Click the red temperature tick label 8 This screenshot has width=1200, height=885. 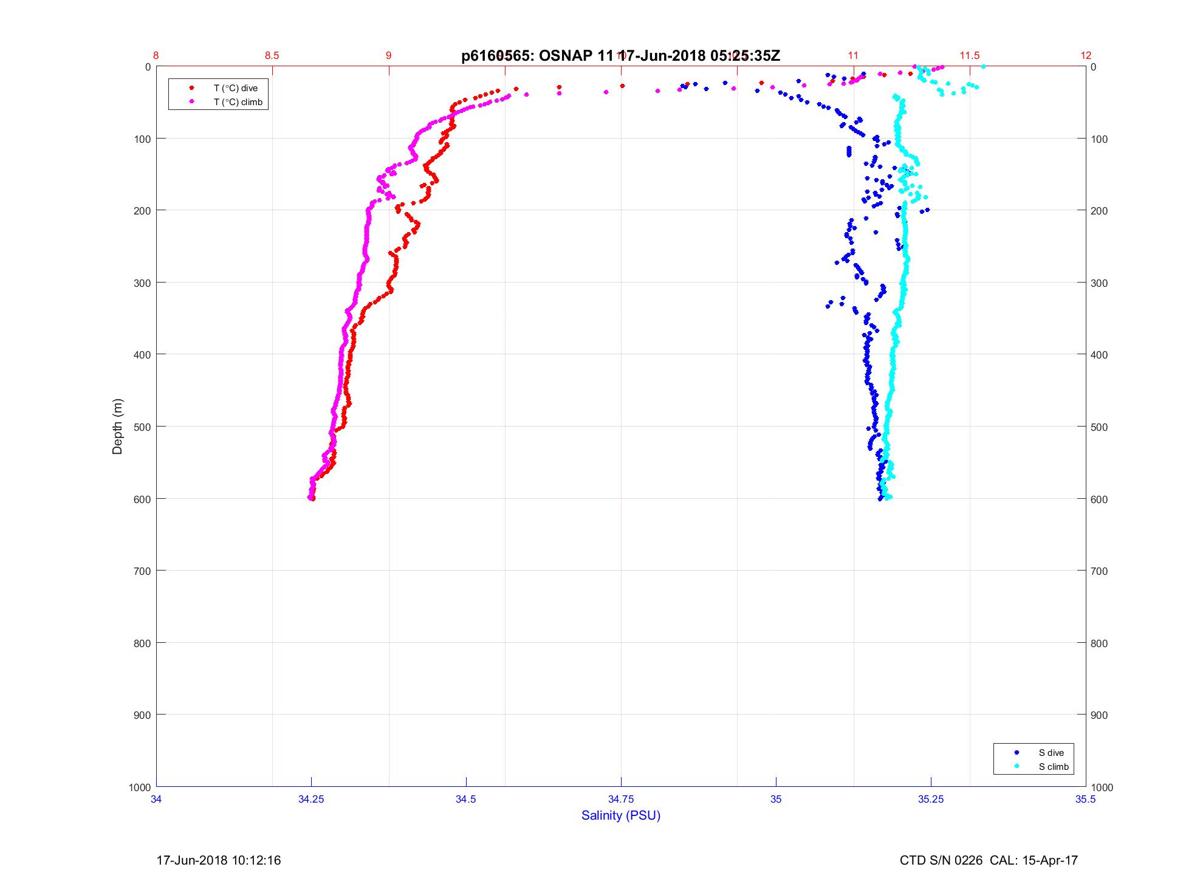157,55
